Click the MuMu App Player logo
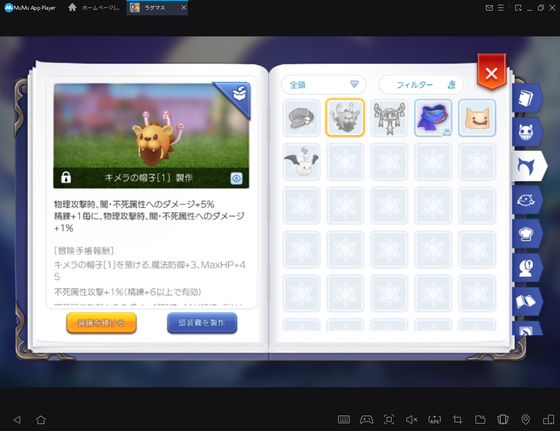 point(30,7)
